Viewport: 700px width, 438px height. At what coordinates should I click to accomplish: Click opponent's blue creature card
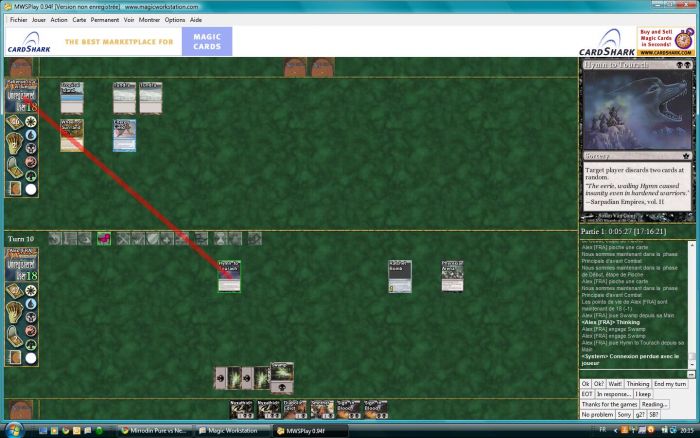(125, 135)
